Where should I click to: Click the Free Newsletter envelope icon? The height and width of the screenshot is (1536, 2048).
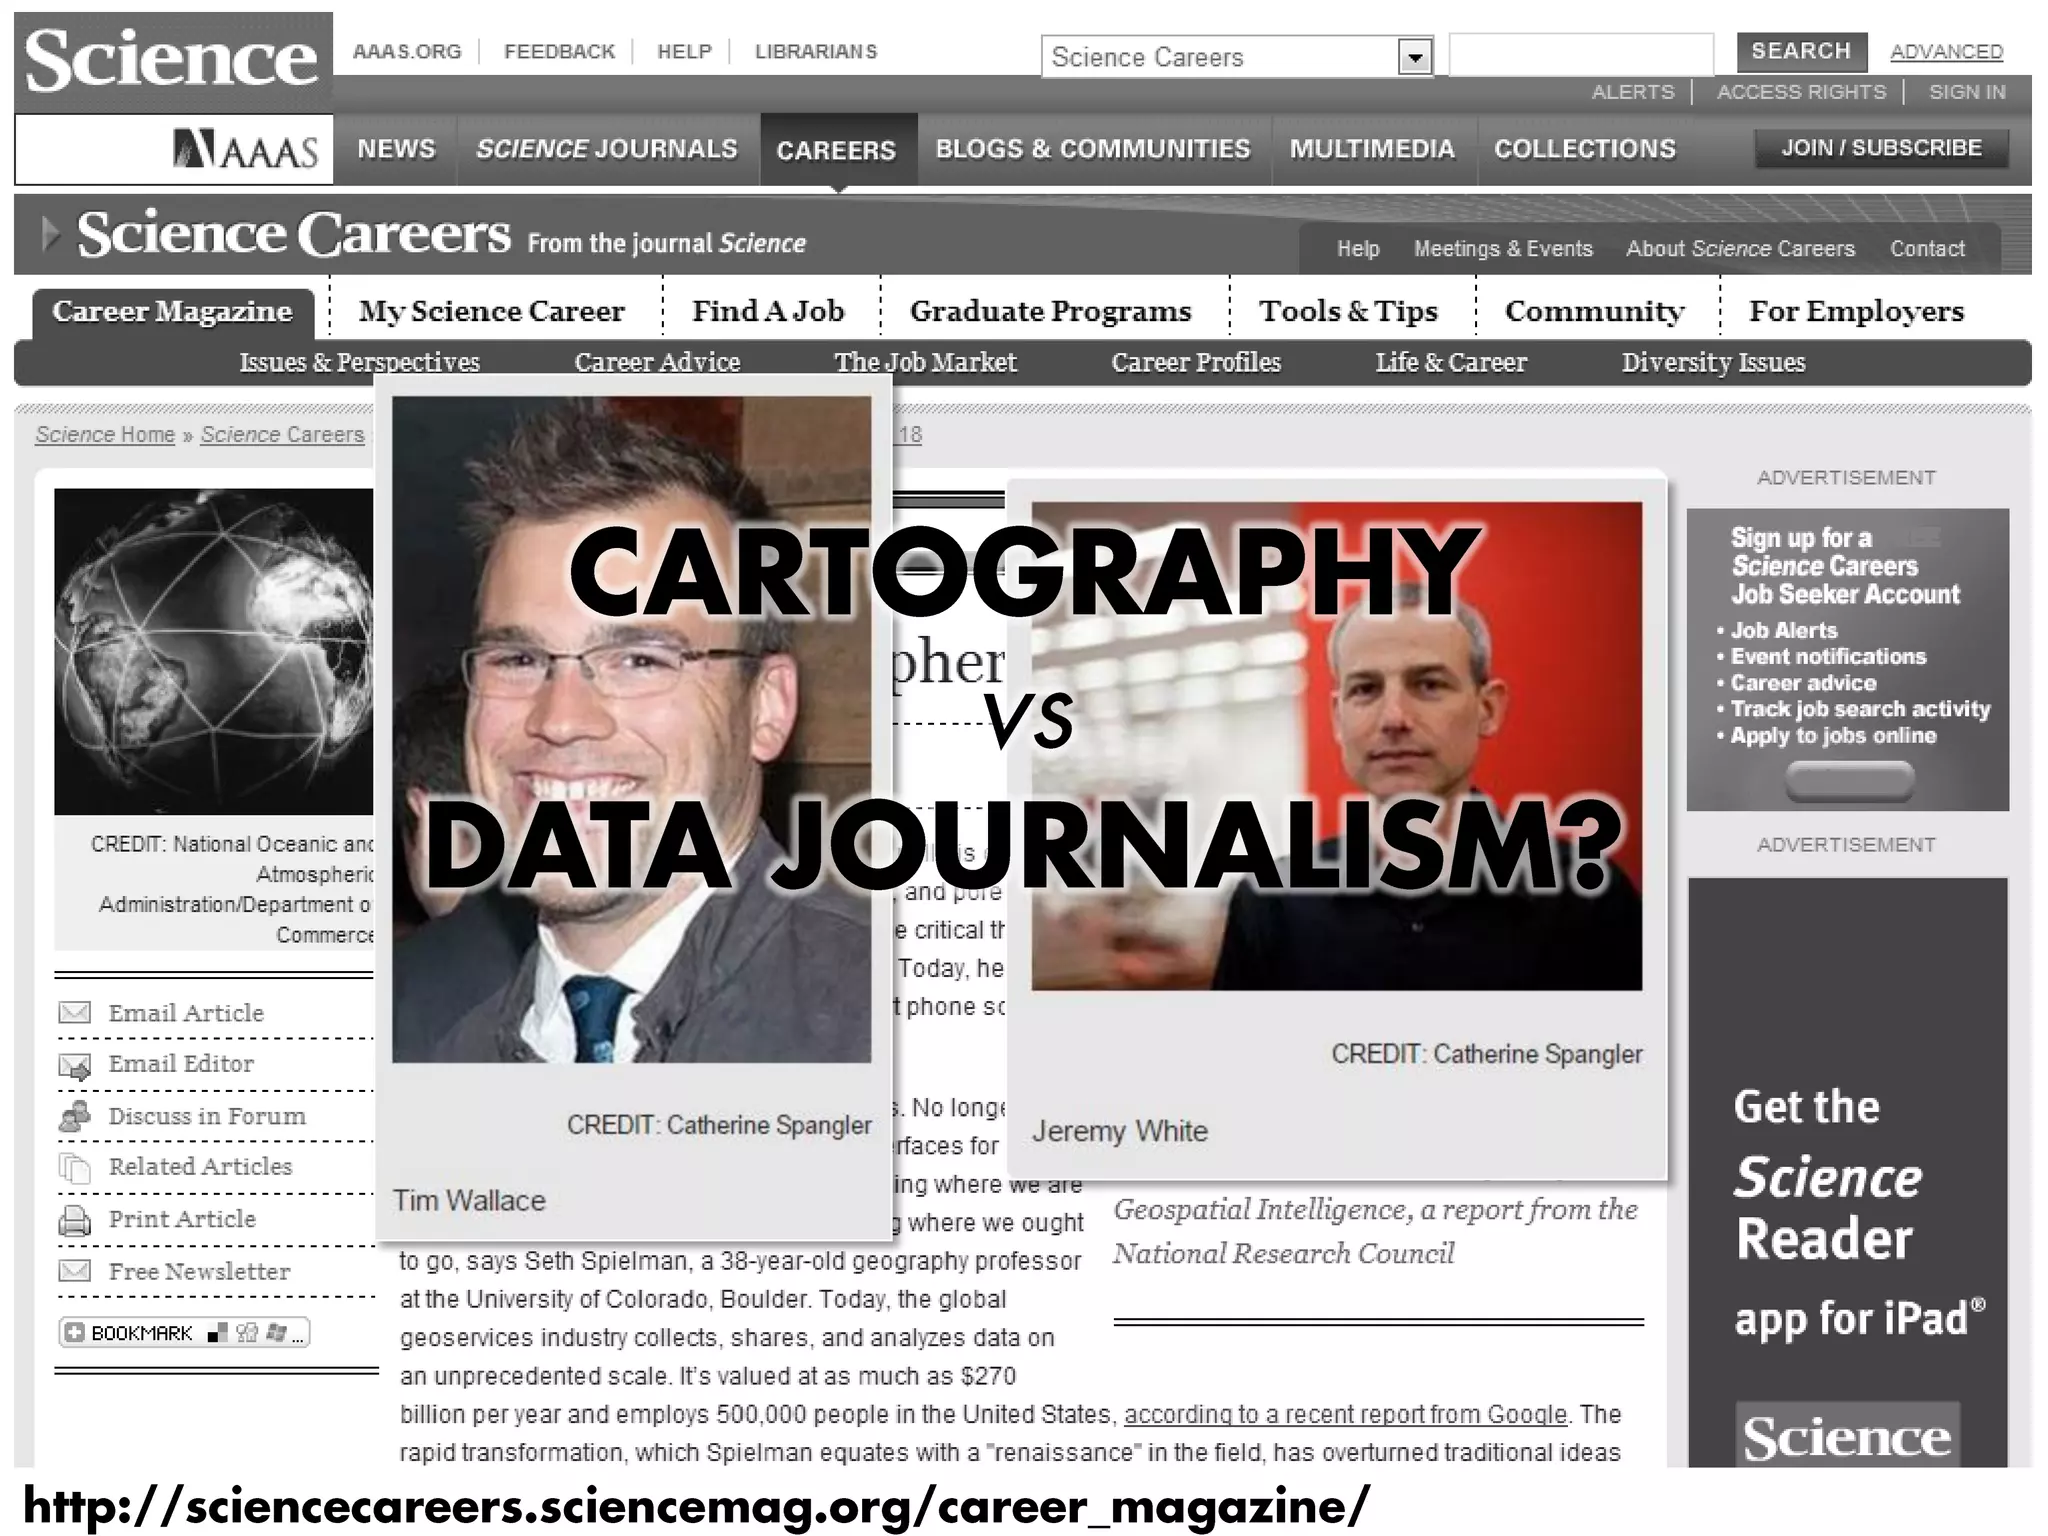pos(75,1271)
